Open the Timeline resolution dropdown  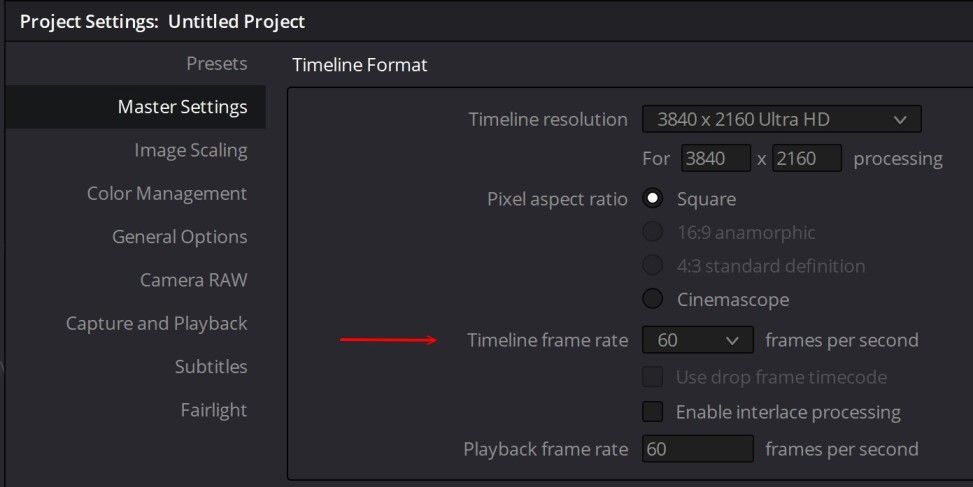tap(781, 120)
